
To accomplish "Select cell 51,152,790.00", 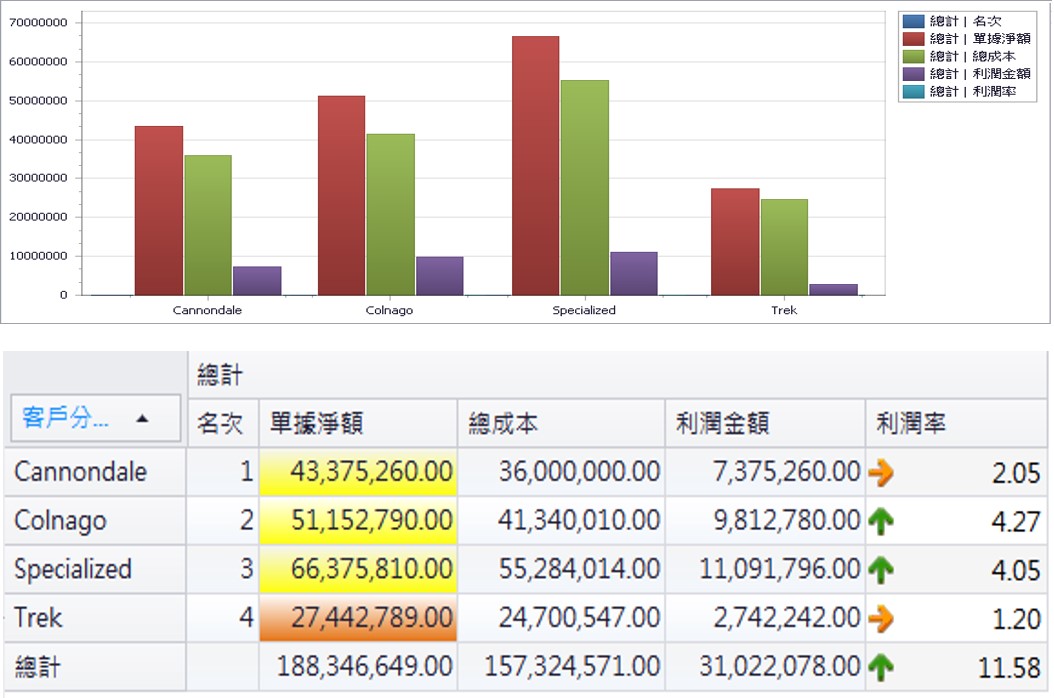I will click(358, 520).
